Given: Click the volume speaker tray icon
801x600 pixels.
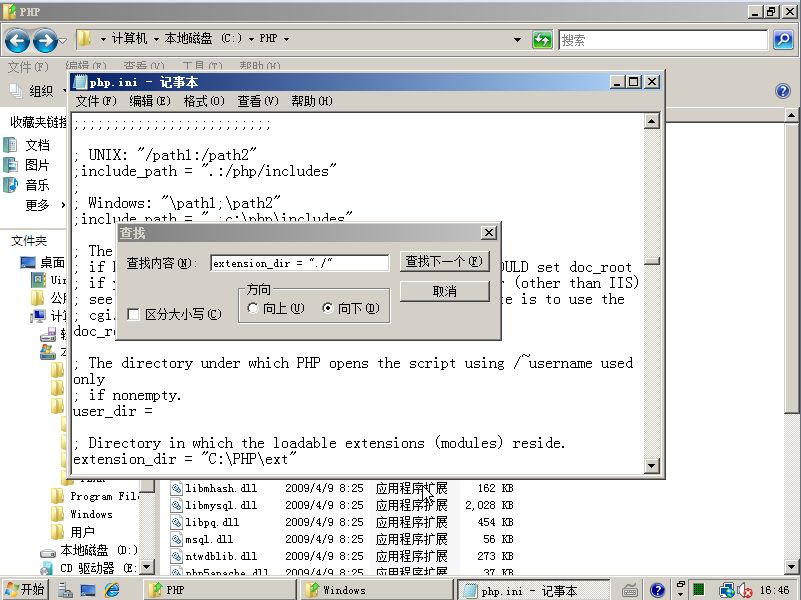Looking at the screenshot, I should (x=744, y=591).
